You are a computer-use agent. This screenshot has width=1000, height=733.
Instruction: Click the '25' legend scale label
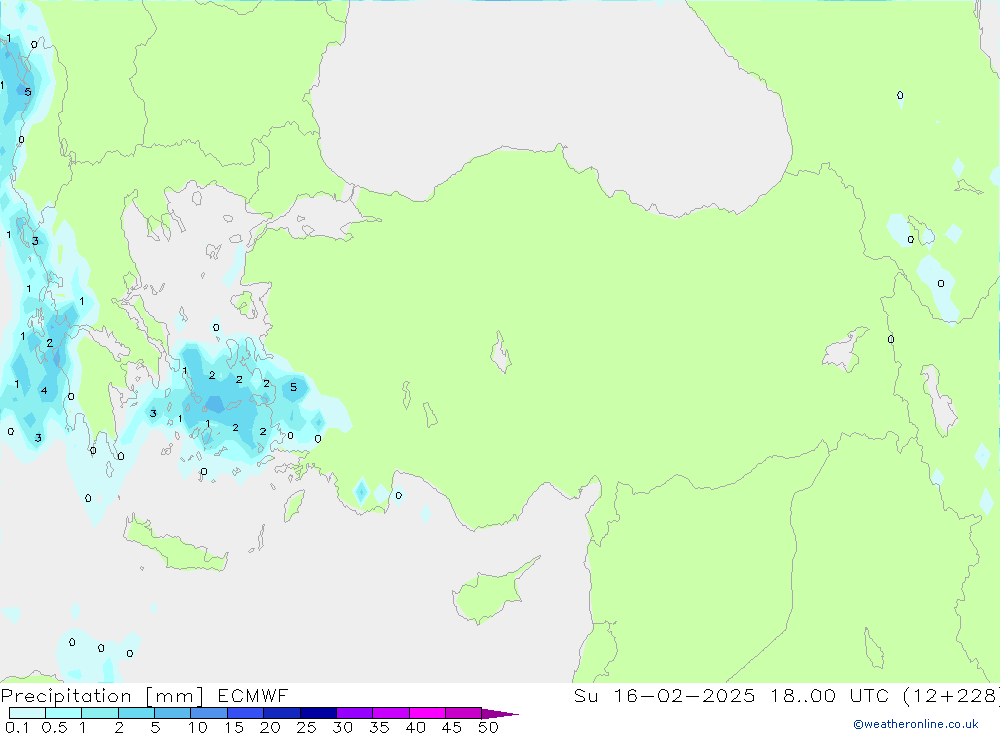click(306, 727)
